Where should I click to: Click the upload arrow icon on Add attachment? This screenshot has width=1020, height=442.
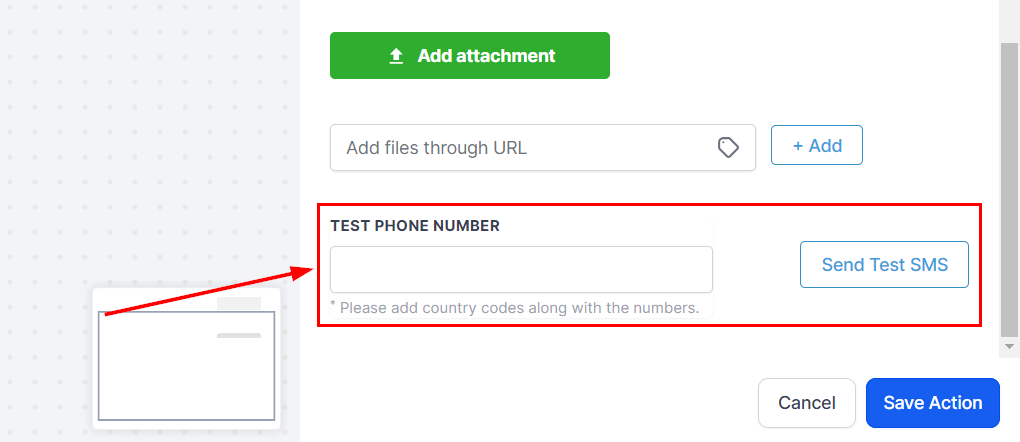tap(396, 56)
